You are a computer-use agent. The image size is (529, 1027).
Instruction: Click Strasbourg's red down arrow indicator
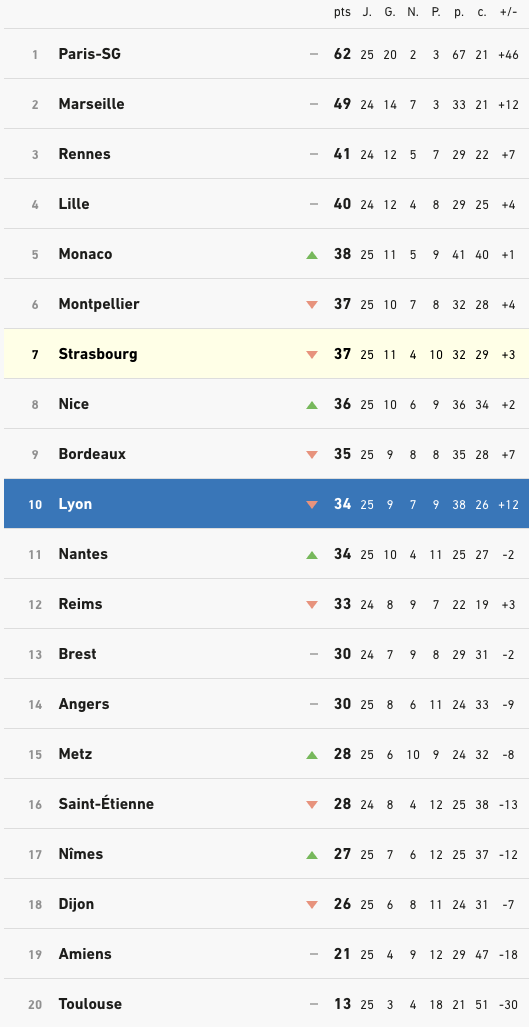pyautogui.click(x=312, y=354)
